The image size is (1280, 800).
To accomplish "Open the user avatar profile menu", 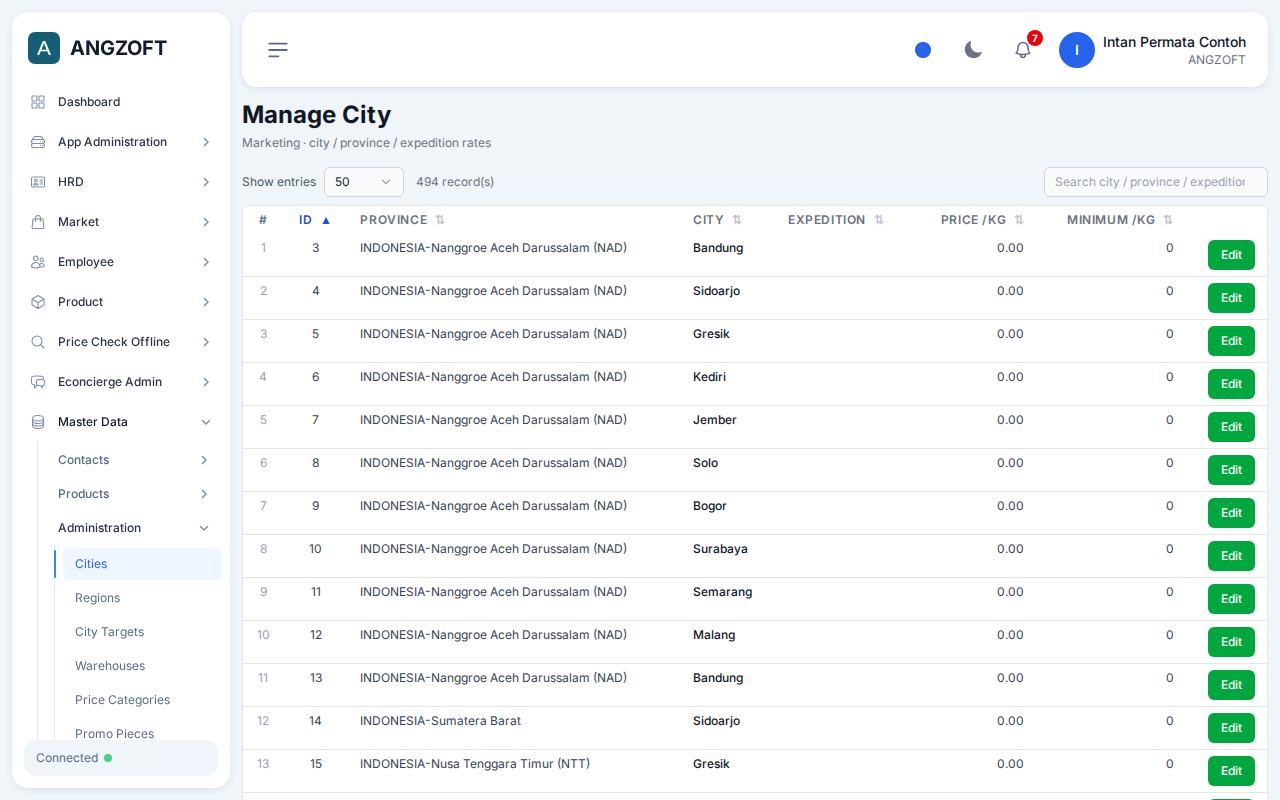I will pos(1077,50).
